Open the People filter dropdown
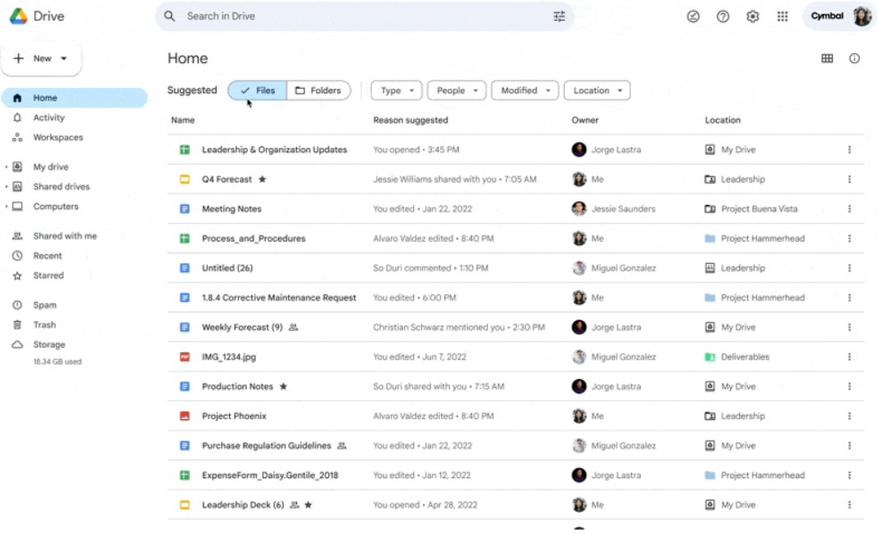Viewport: 877px width, 534px height. click(x=456, y=91)
